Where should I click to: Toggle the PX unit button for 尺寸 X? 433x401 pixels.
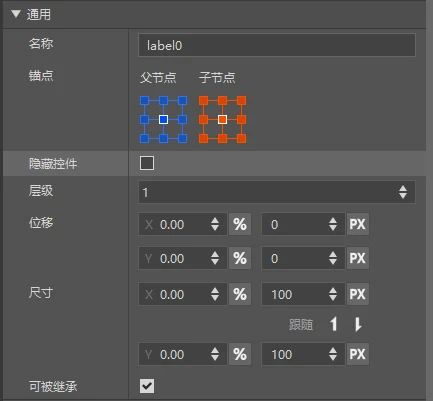pos(358,294)
